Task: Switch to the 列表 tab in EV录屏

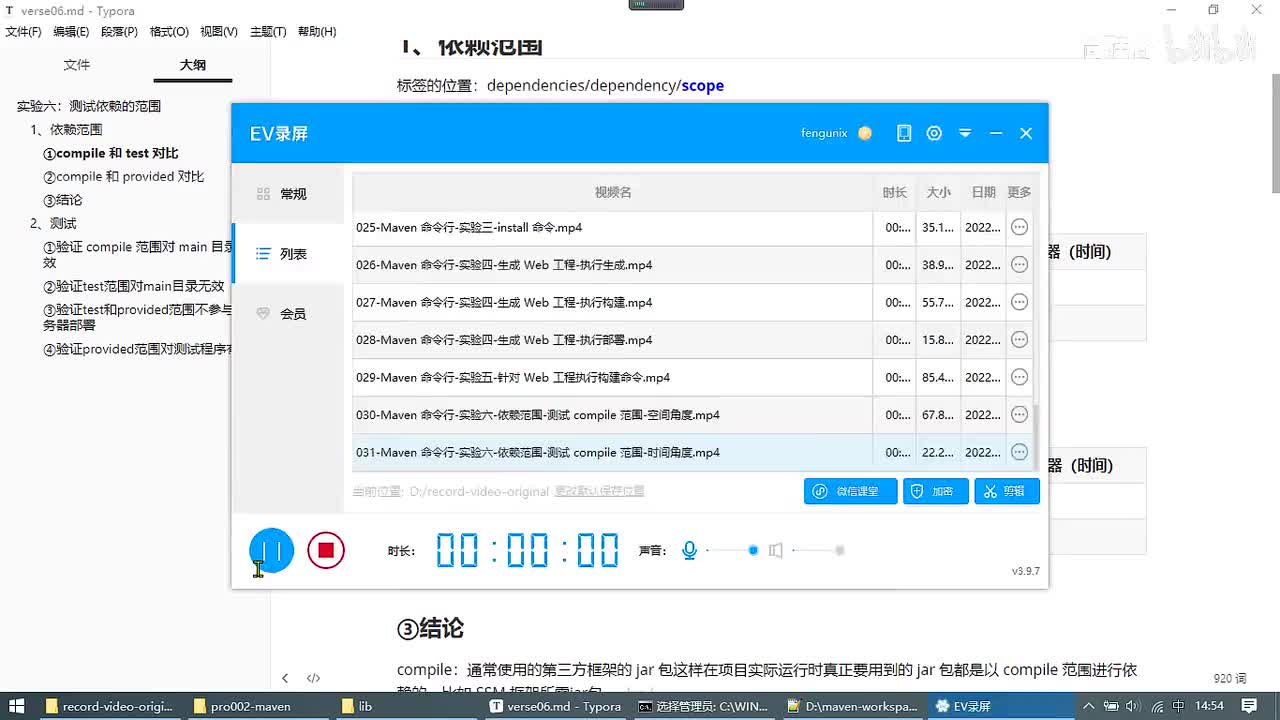Action: tap(288, 254)
